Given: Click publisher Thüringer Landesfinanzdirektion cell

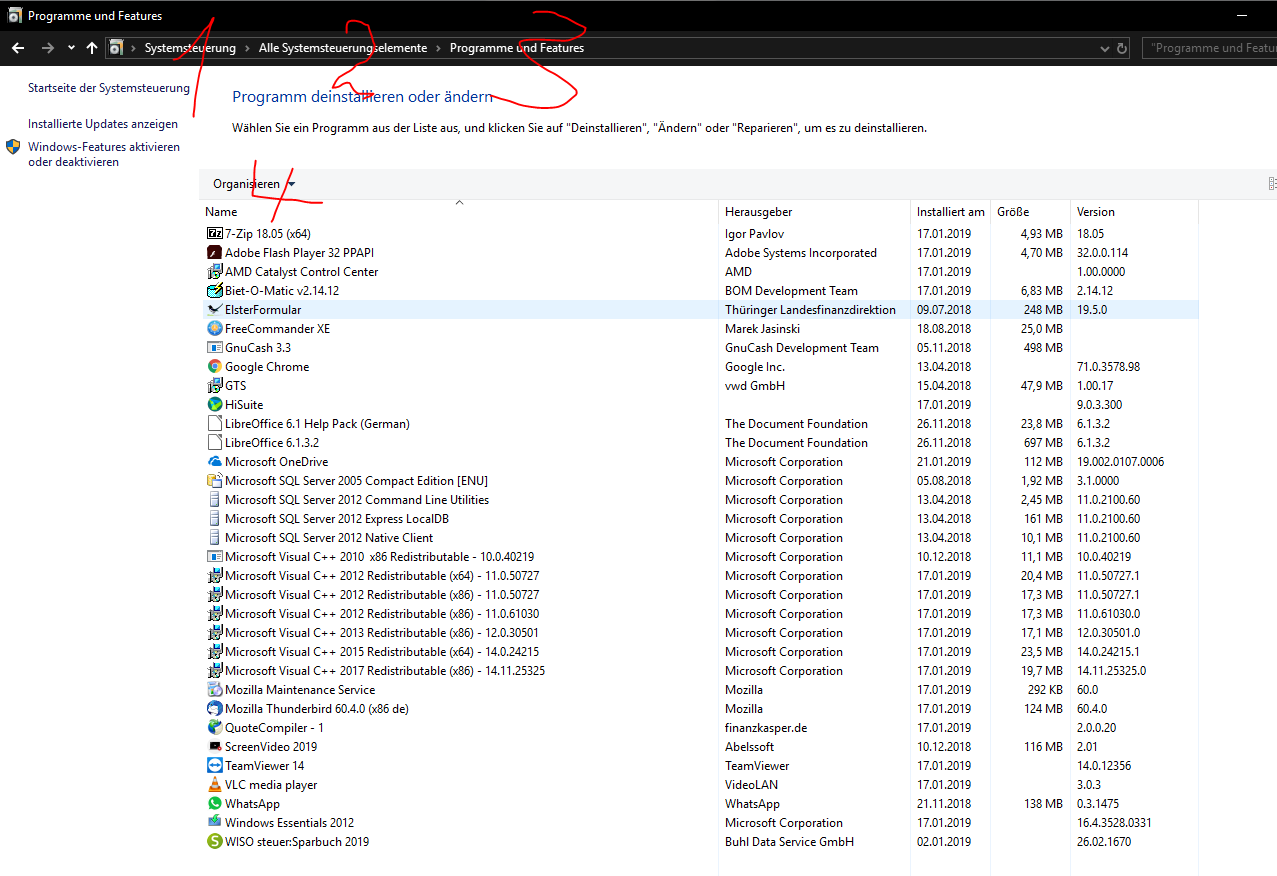Looking at the screenshot, I should tap(810, 310).
